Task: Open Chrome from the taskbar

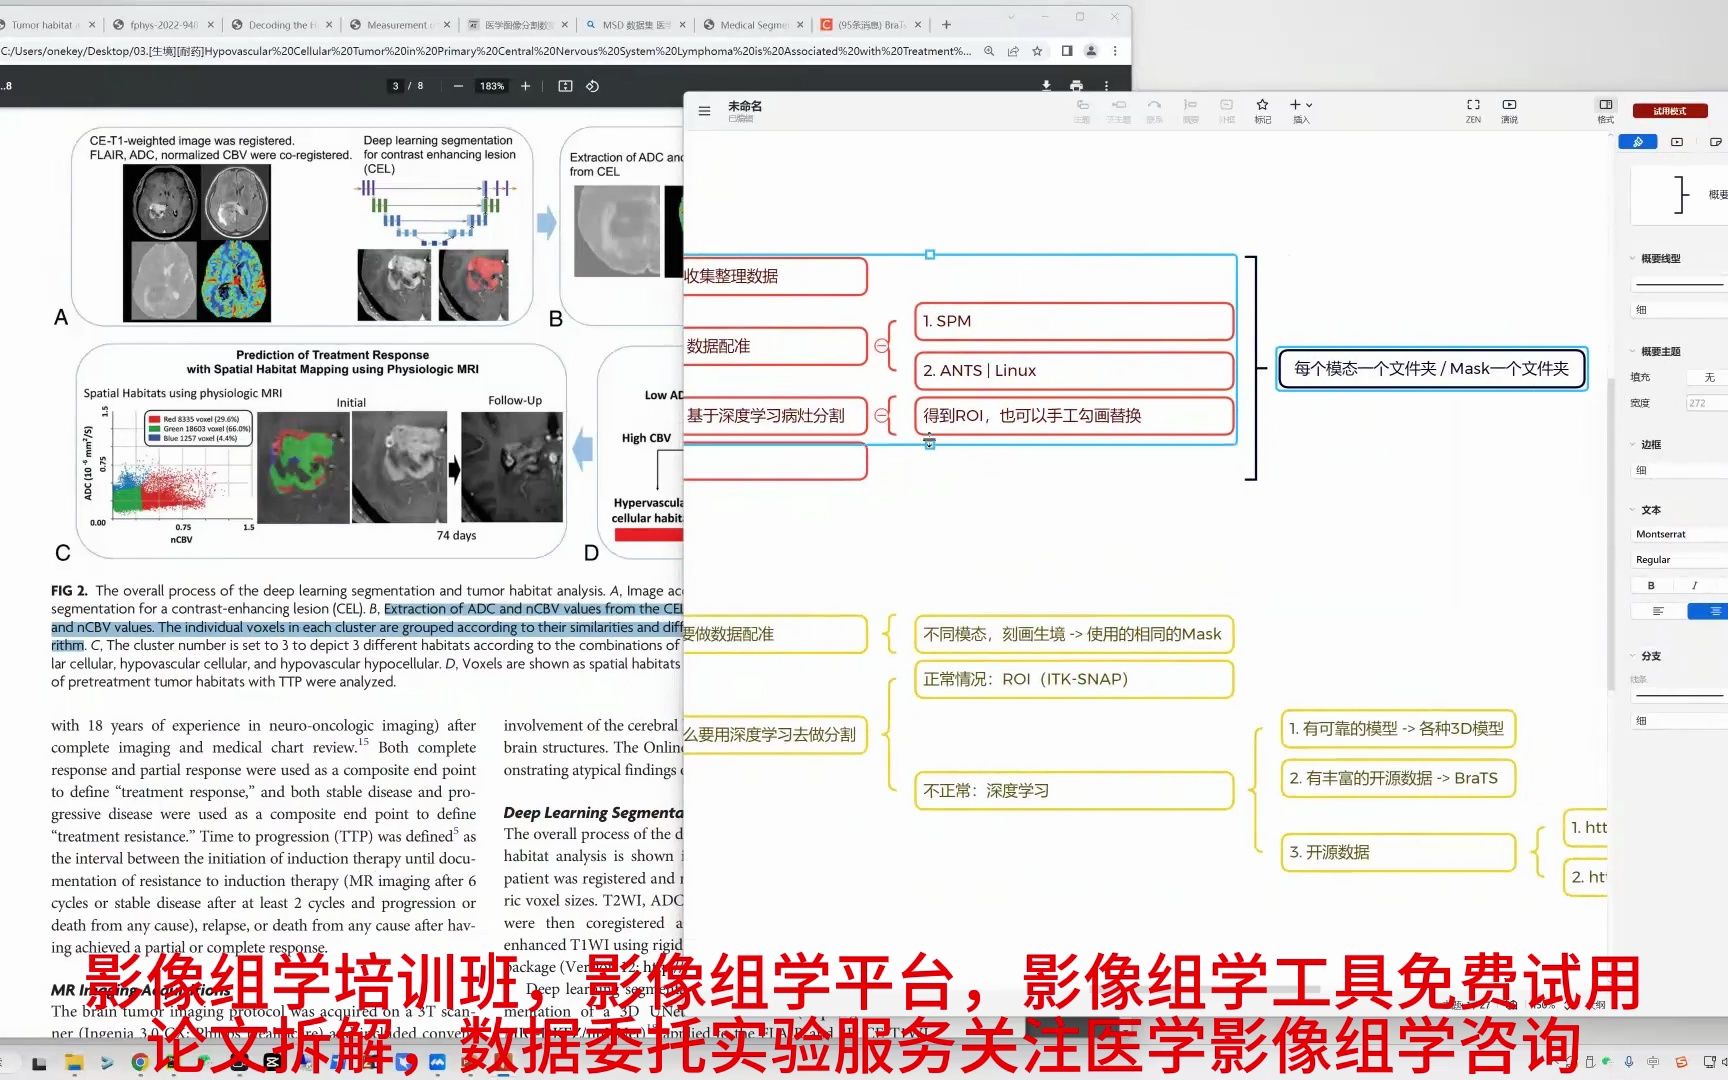Action: point(139,1063)
